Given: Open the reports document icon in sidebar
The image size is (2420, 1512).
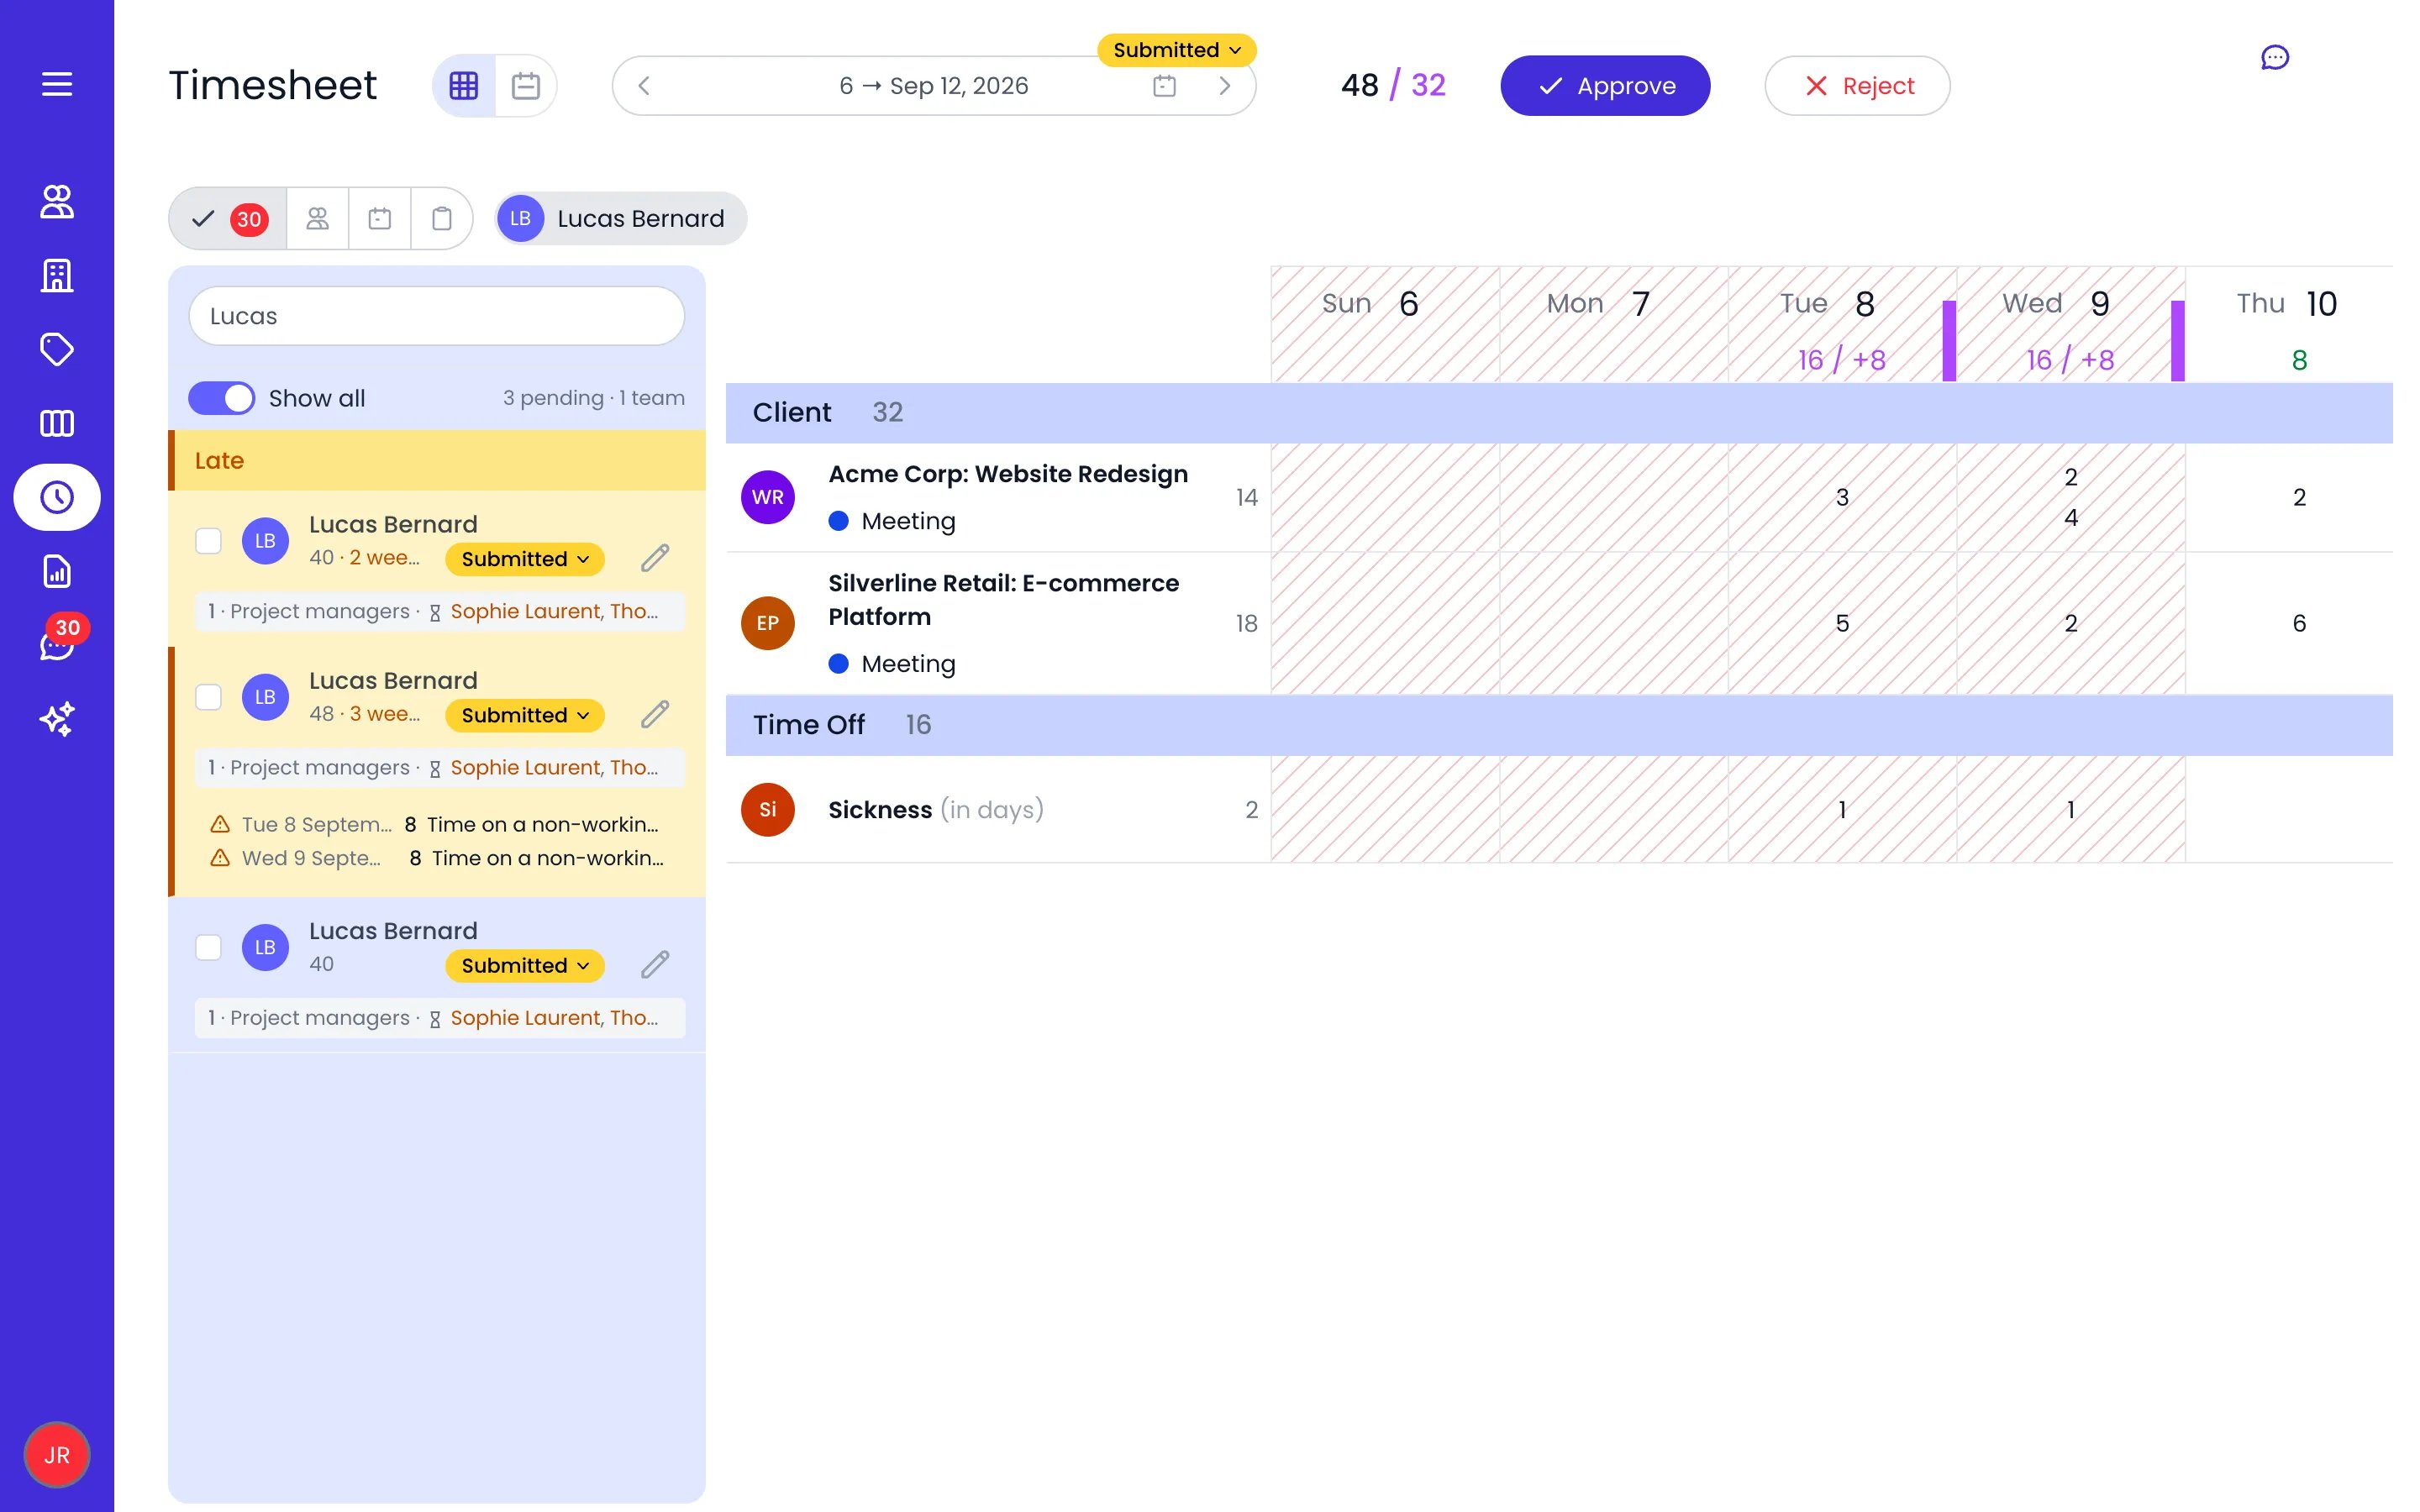Looking at the screenshot, I should click(x=57, y=571).
